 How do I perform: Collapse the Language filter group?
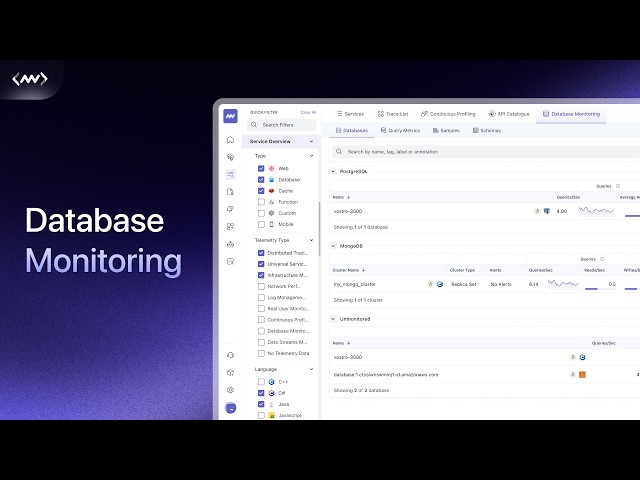point(311,369)
